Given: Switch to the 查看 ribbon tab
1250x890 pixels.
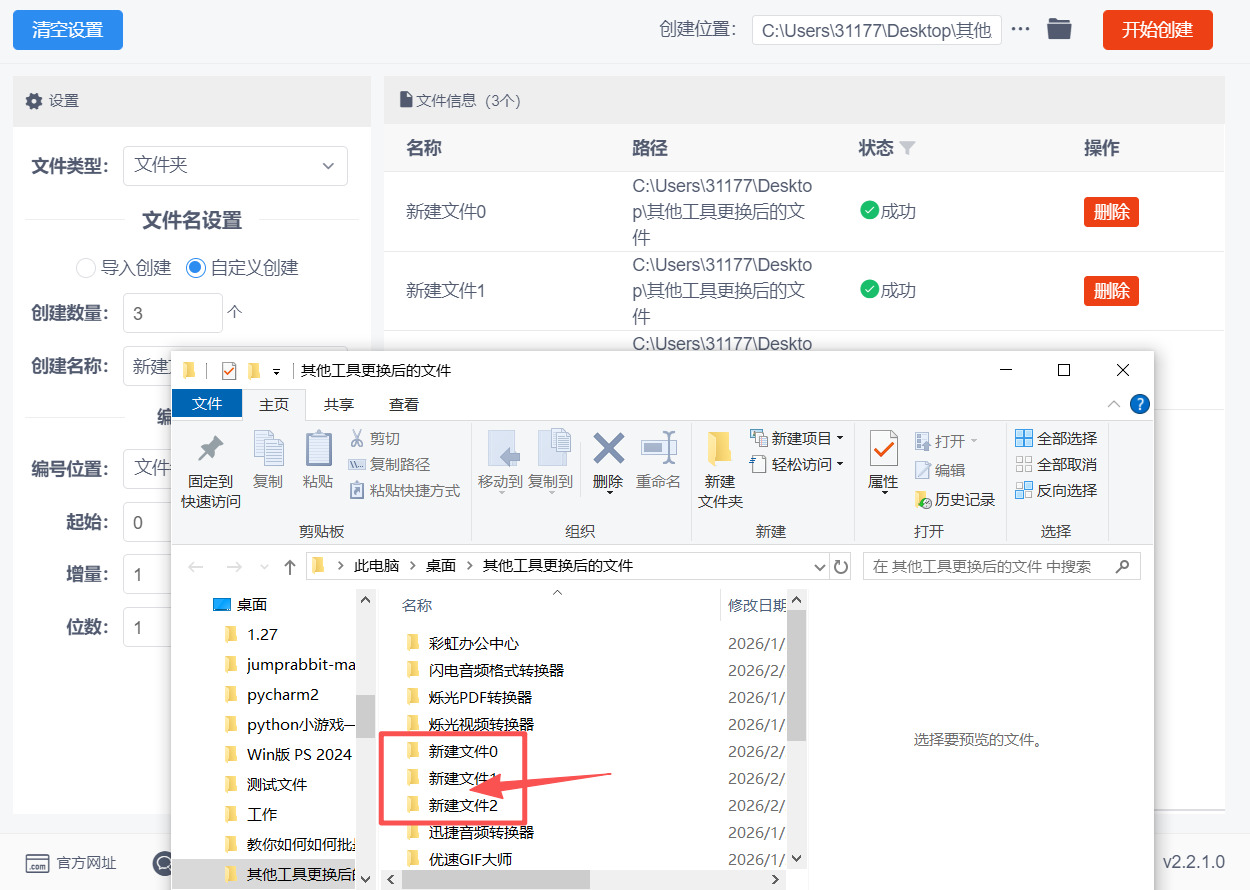Looking at the screenshot, I should tap(403, 404).
